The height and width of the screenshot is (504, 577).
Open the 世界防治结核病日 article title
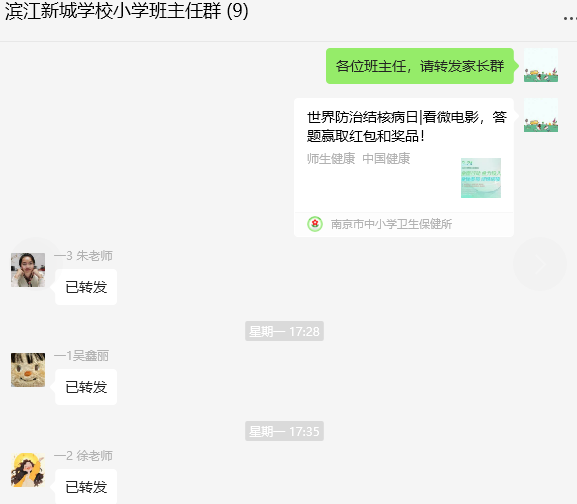(x=407, y=127)
